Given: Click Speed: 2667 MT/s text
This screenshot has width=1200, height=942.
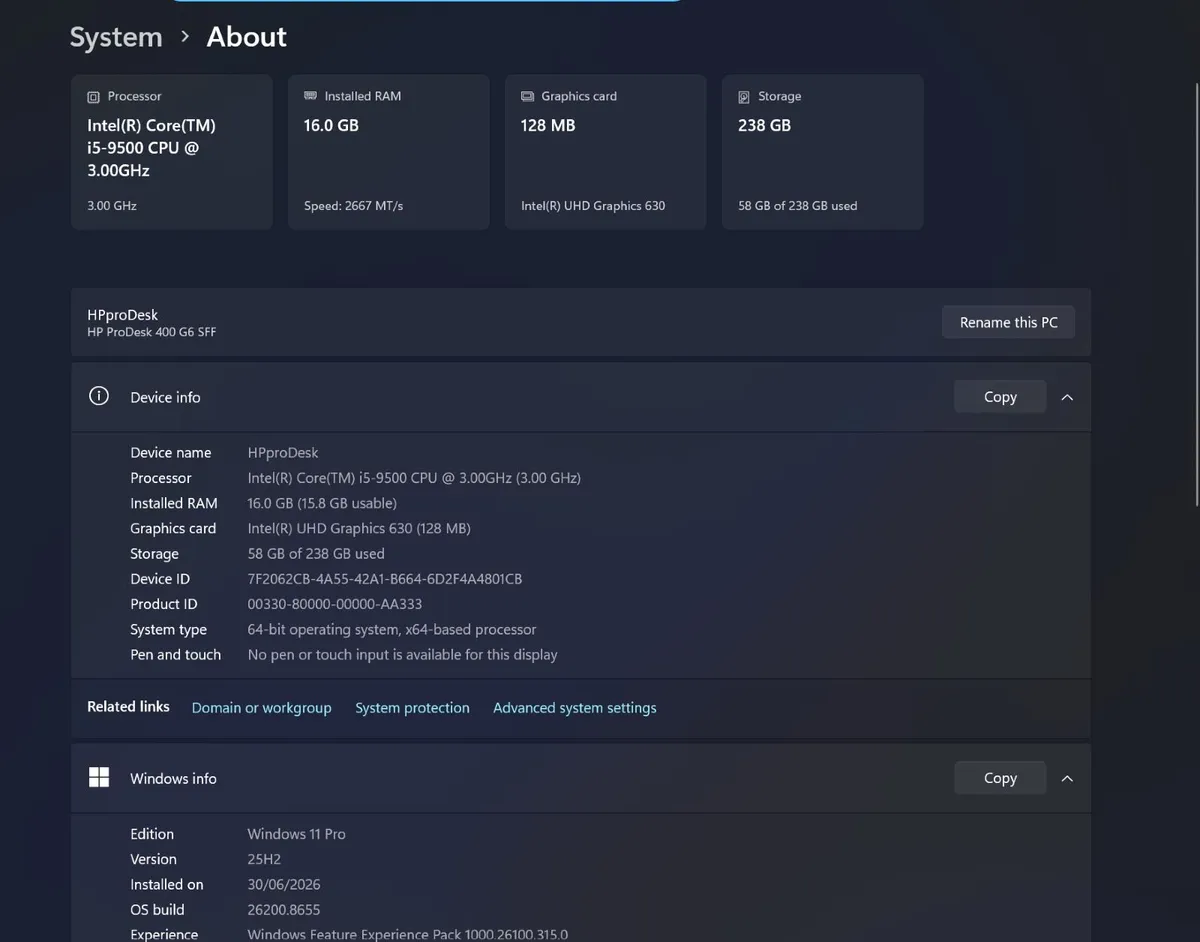Looking at the screenshot, I should coord(354,206).
